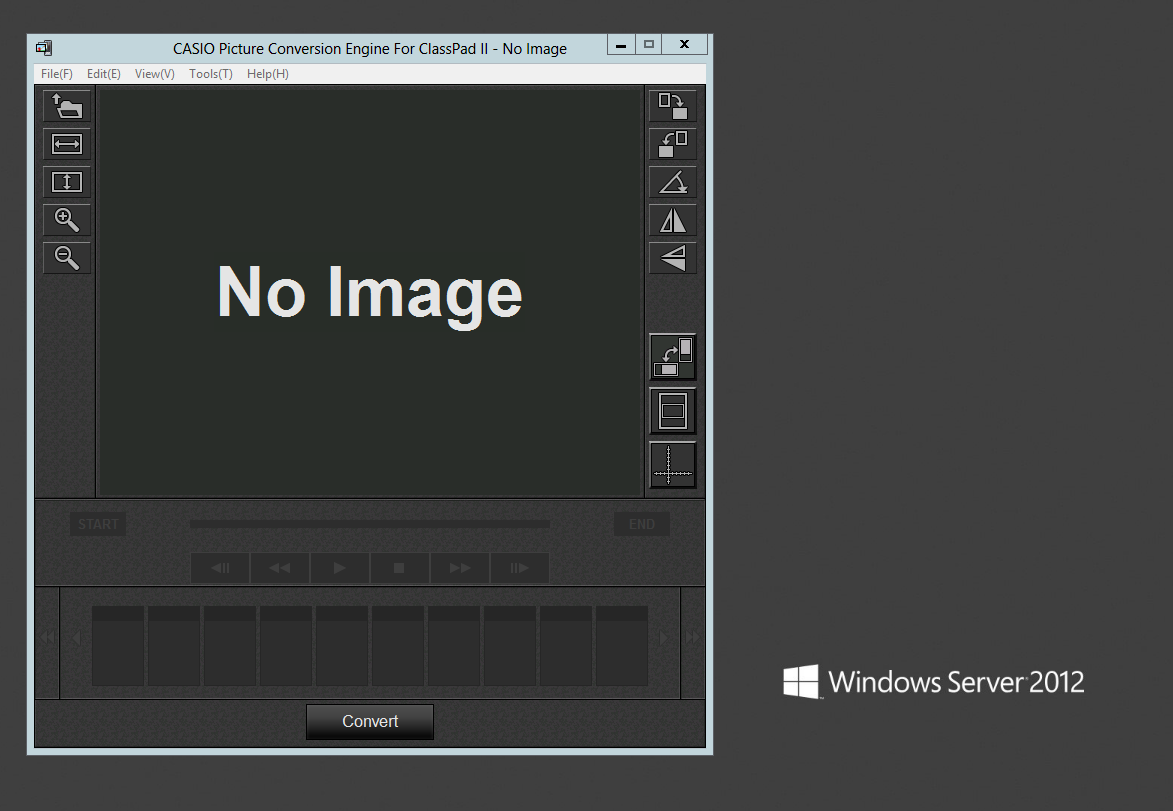Image resolution: width=1173 pixels, height=811 pixels.
Task: Fit image to width icon
Action: 67,144
